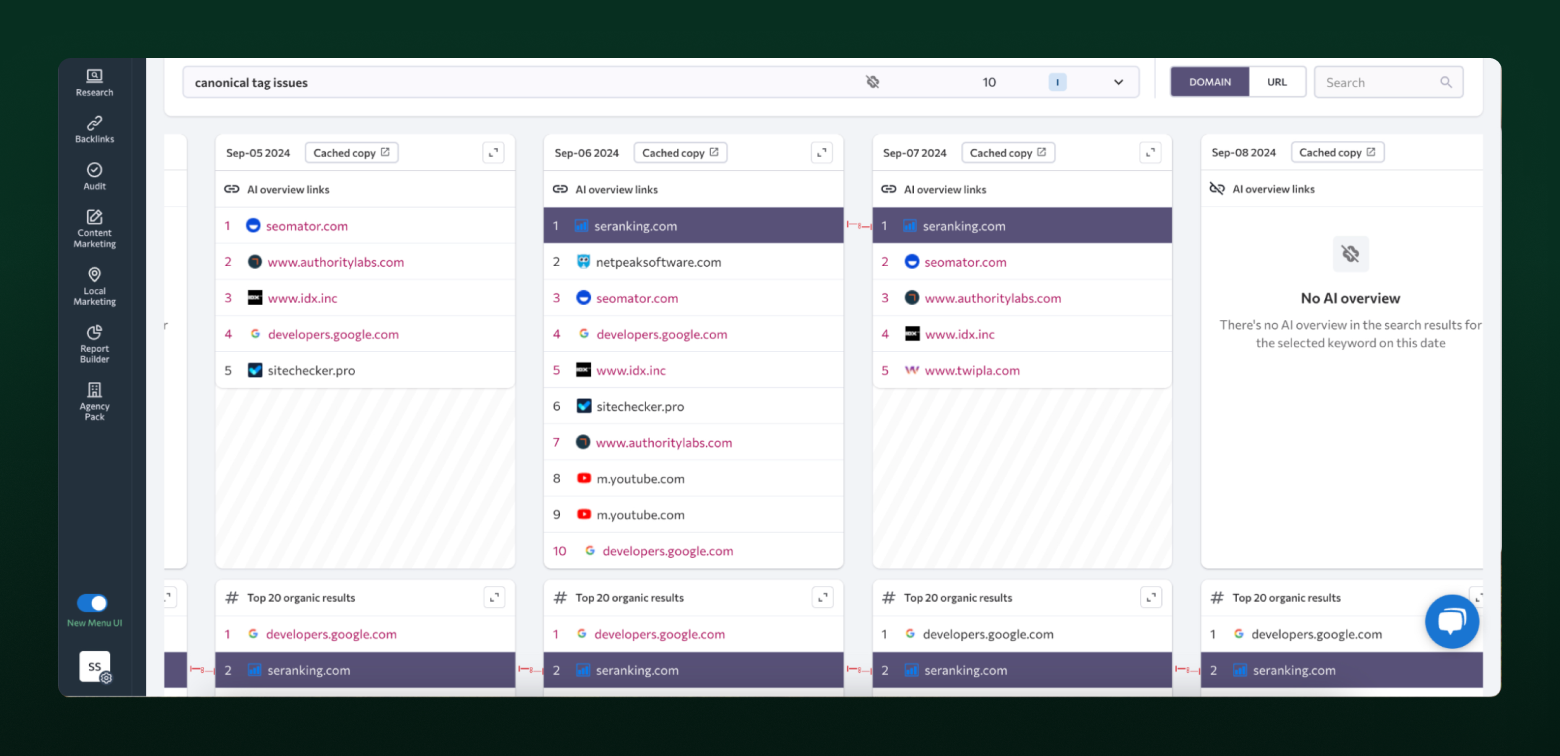
Task: Select seranking.com in Sep-07 organic results
Action: pos(1022,670)
